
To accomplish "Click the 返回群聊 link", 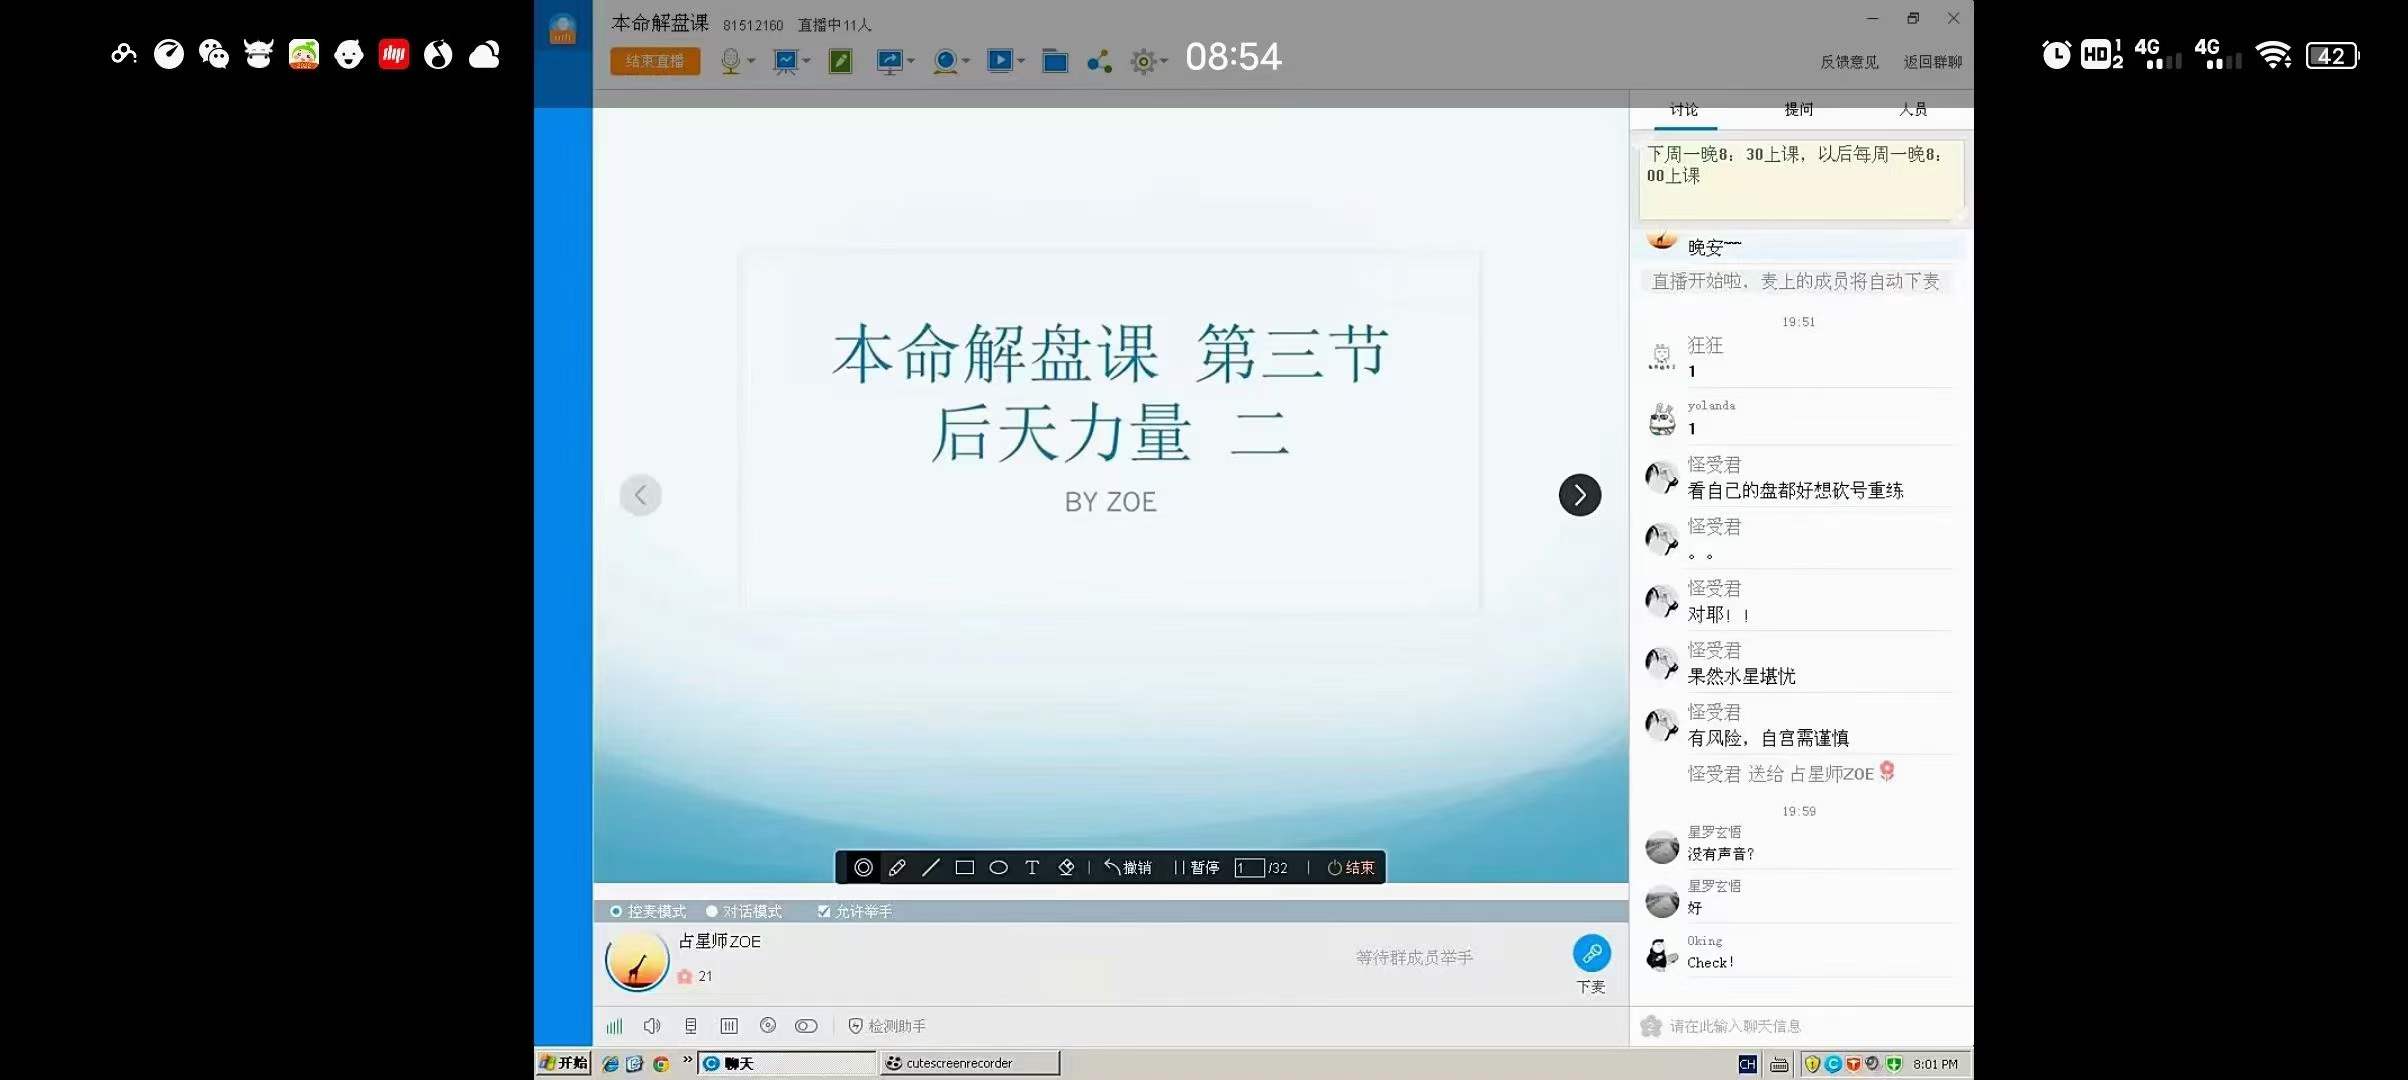I will pyautogui.click(x=1932, y=61).
